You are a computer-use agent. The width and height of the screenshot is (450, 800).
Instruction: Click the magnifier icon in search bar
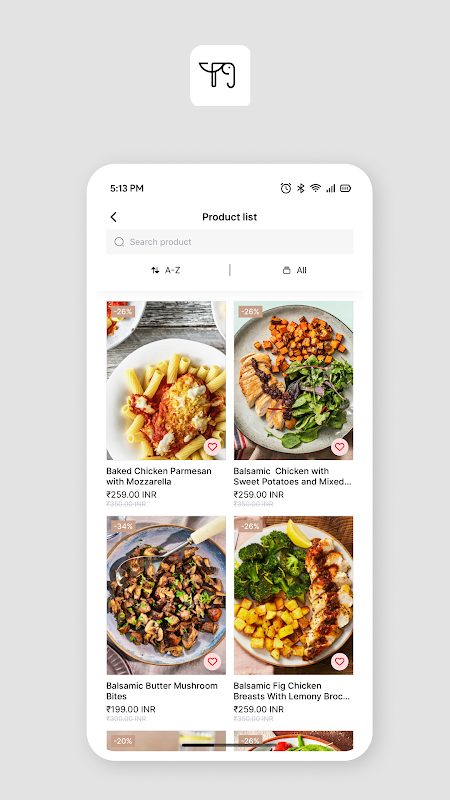[119, 242]
